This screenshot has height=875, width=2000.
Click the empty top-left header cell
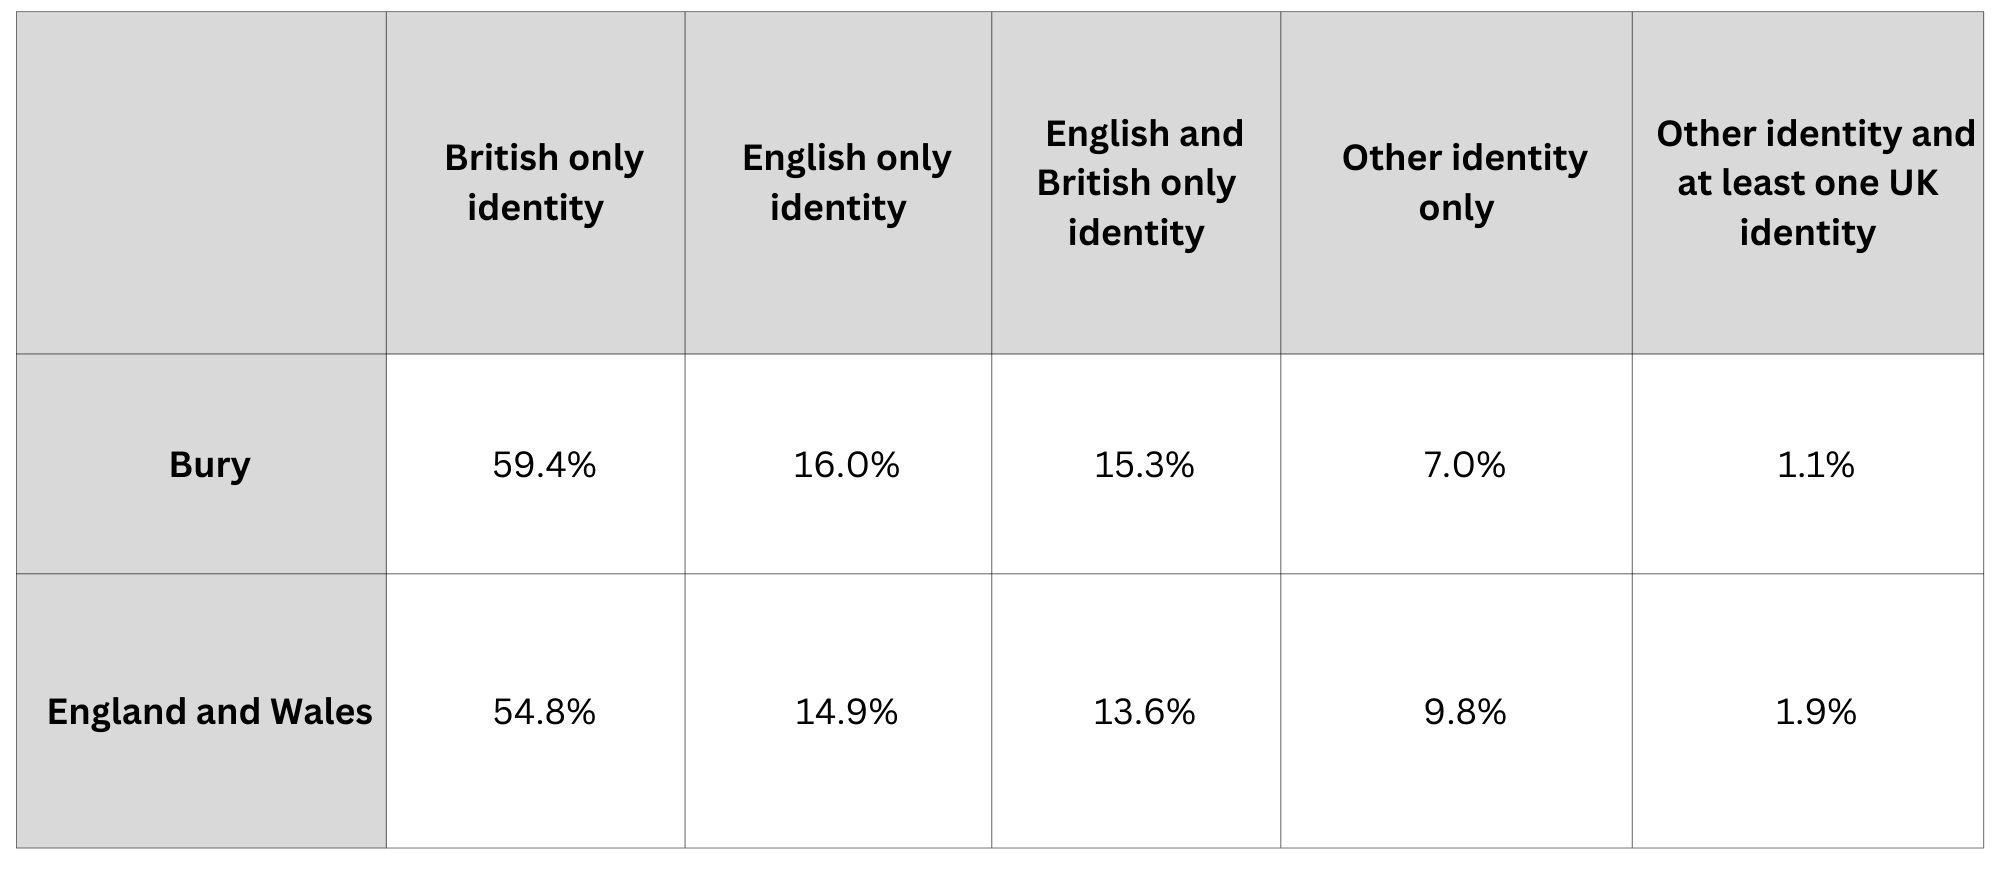coord(201,183)
